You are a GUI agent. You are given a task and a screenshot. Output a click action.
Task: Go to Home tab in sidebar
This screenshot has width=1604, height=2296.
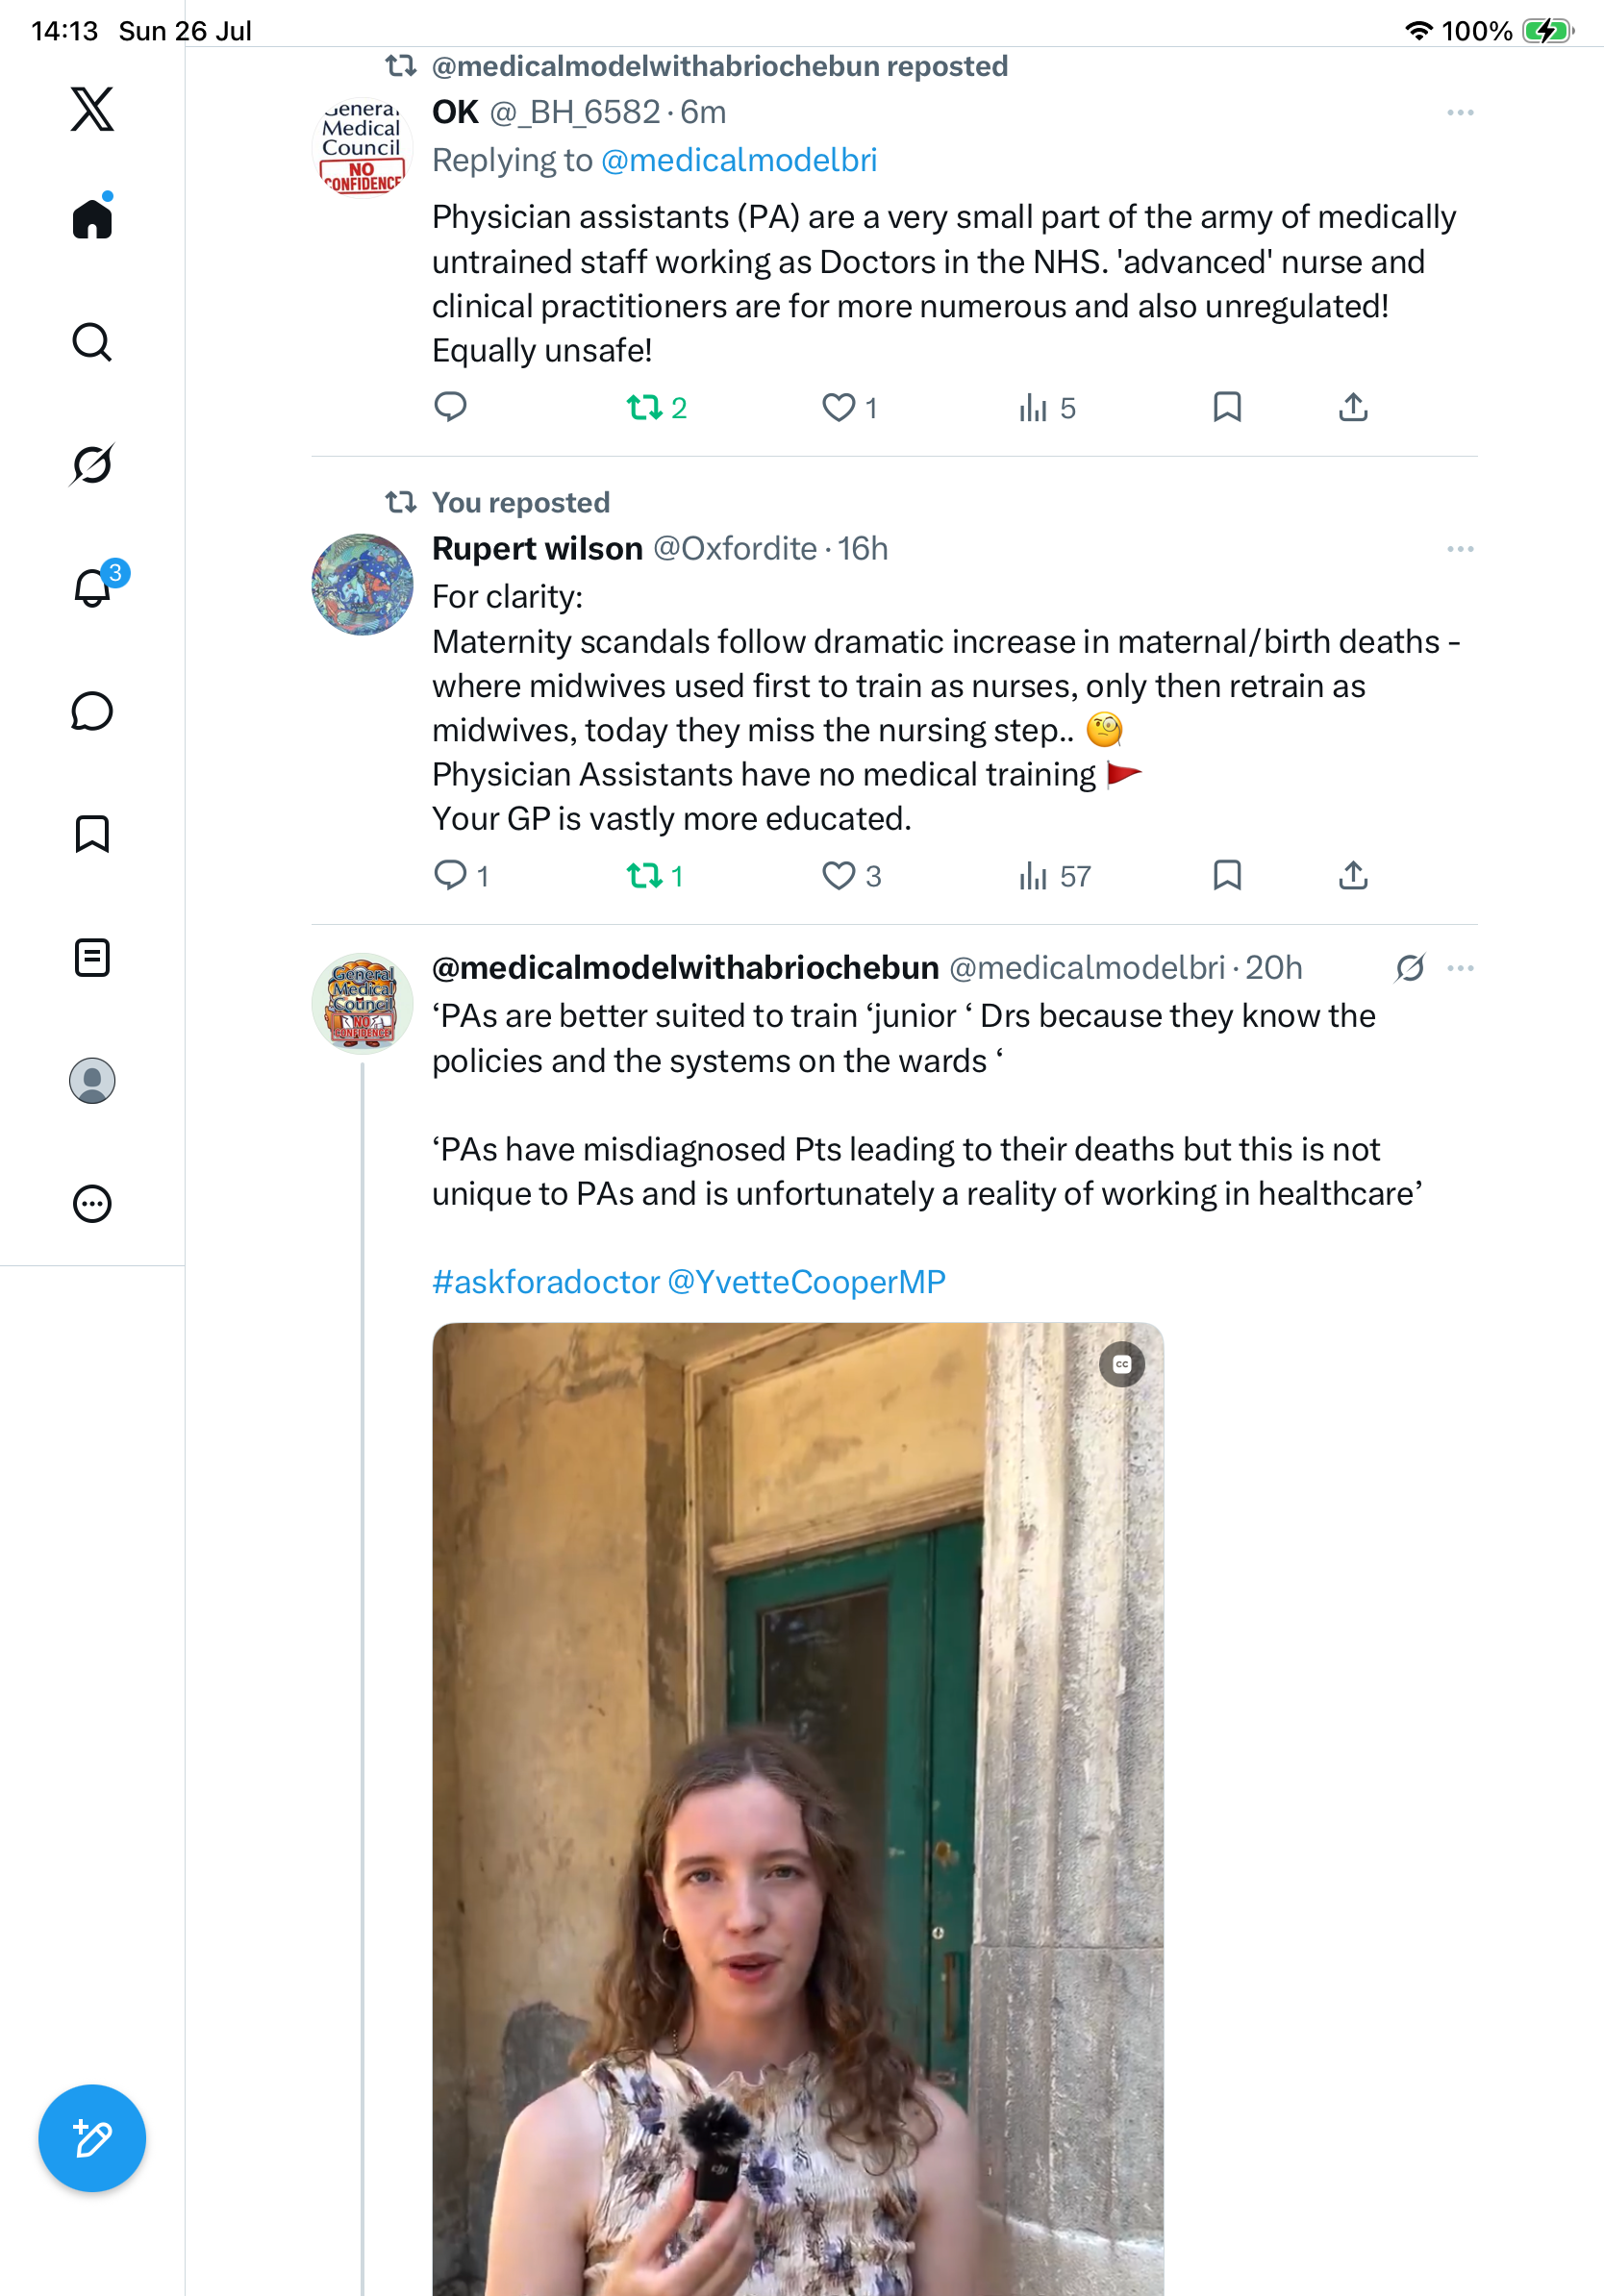[x=92, y=217]
